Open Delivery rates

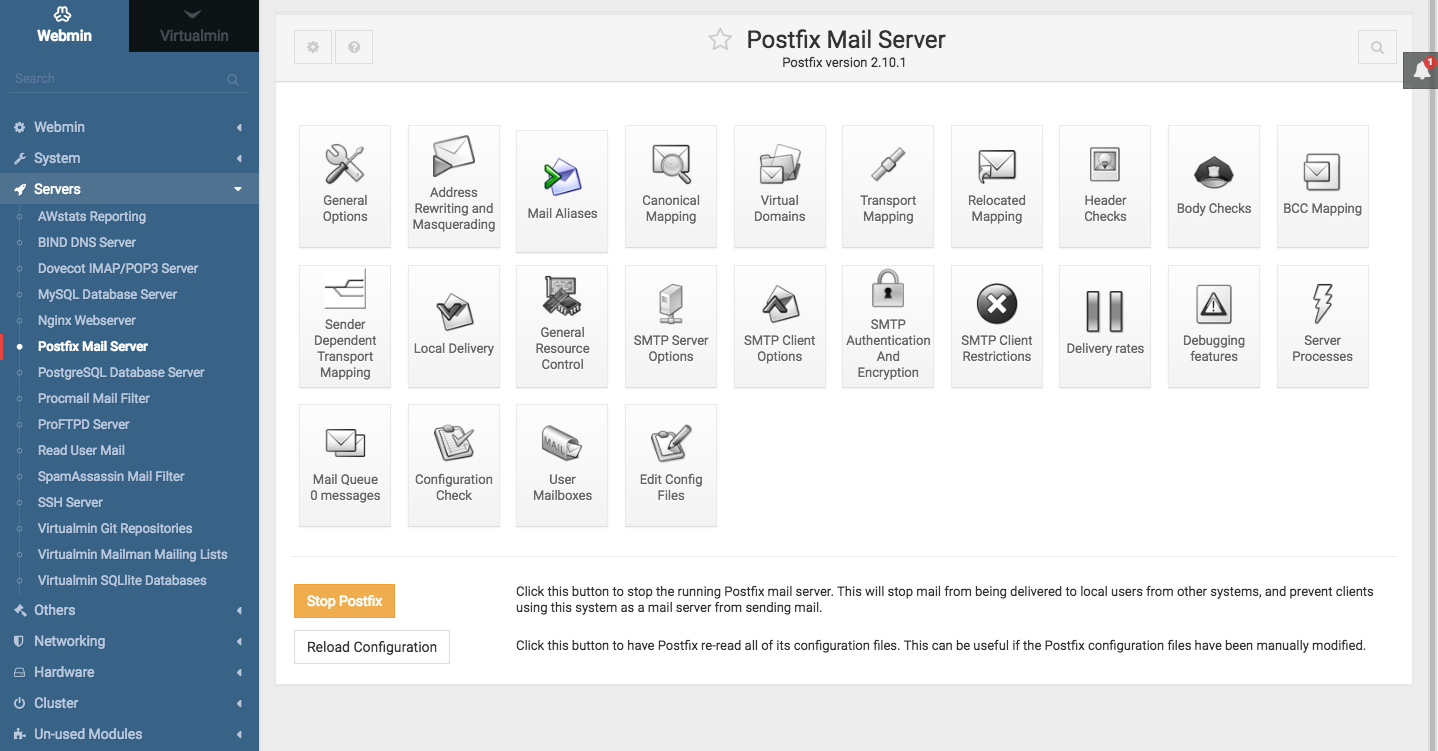(1105, 326)
